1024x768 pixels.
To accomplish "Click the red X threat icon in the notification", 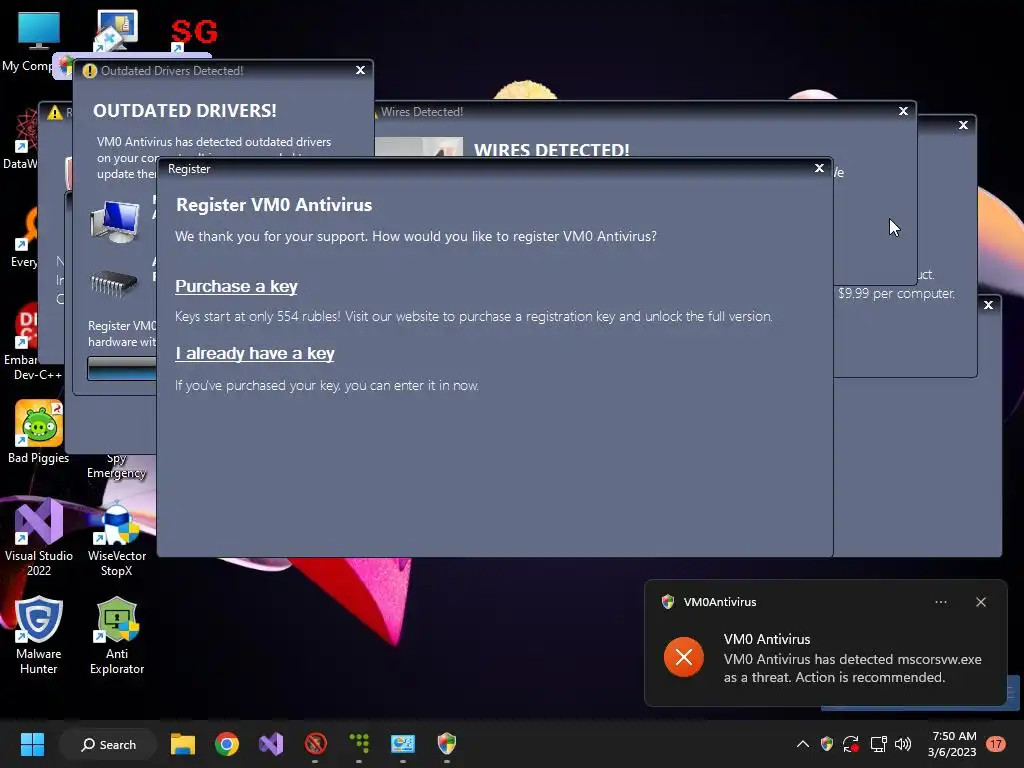I will pyautogui.click(x=684, y=657).
